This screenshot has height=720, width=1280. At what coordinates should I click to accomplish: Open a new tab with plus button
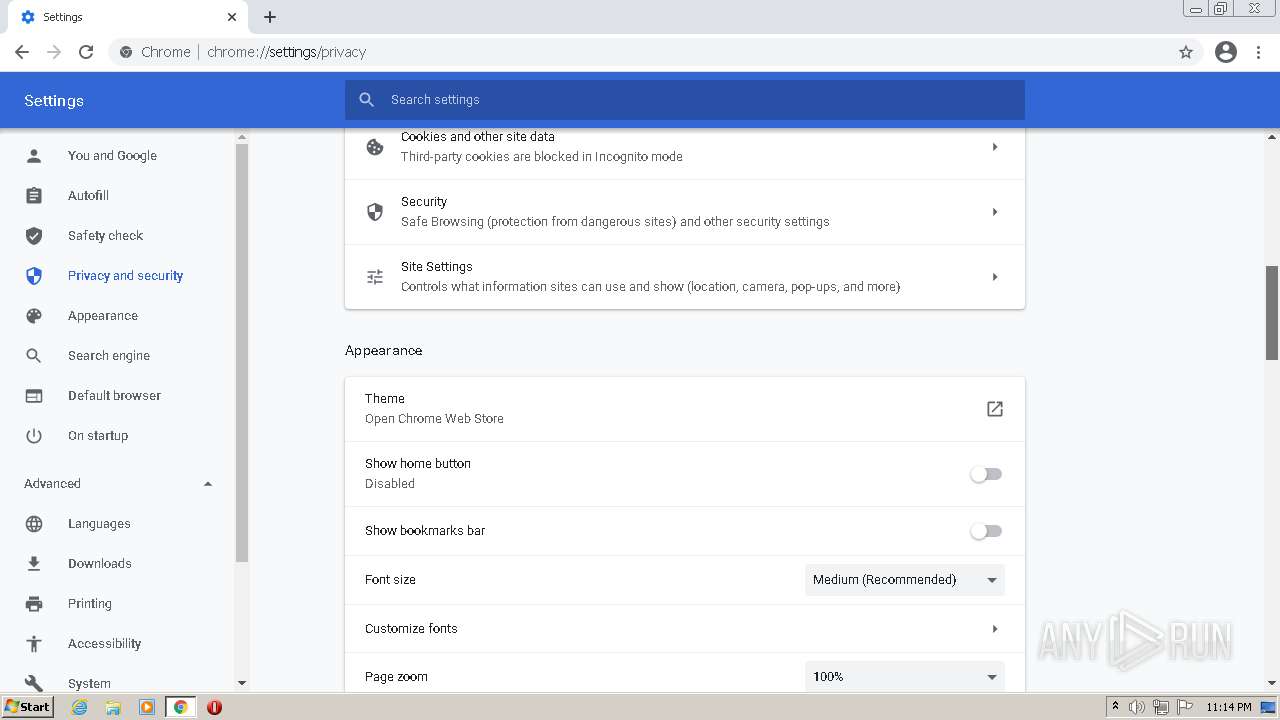[270, 17]
